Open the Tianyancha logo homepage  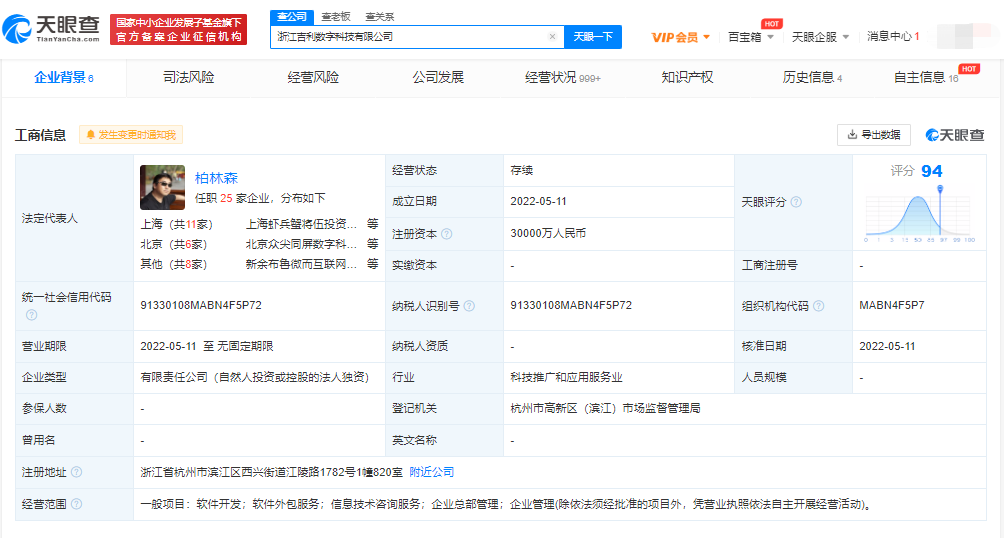tap(51, 29)
